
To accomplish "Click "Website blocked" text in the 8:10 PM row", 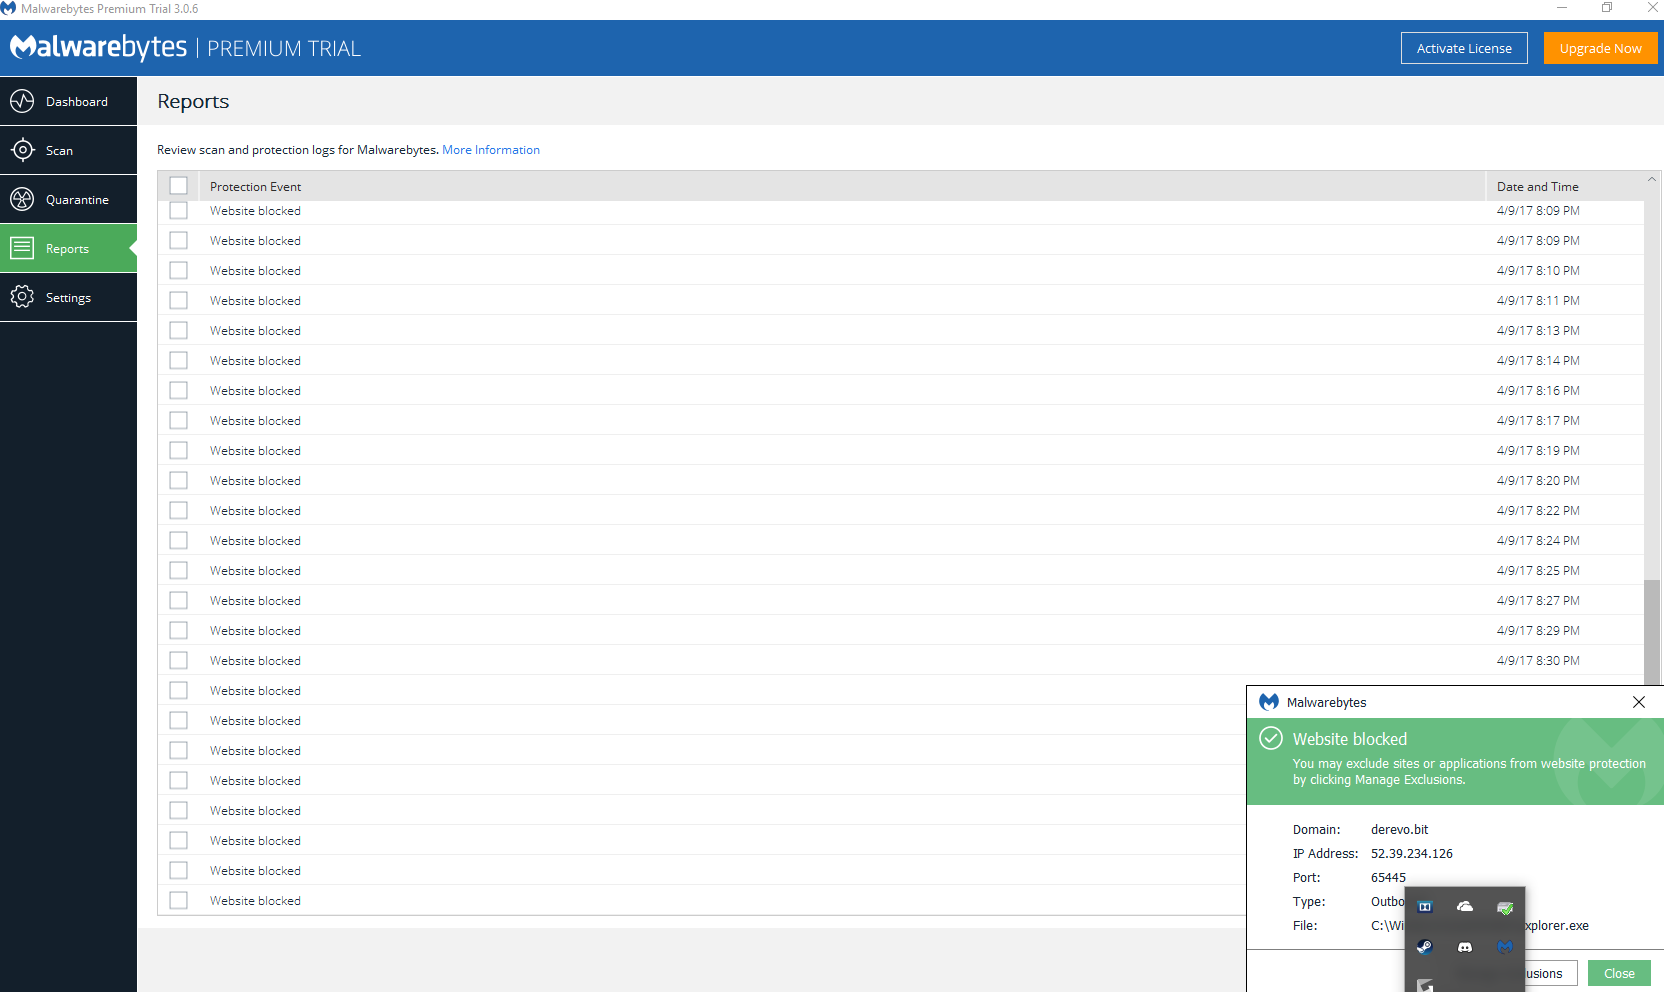I will pos(255,270).
